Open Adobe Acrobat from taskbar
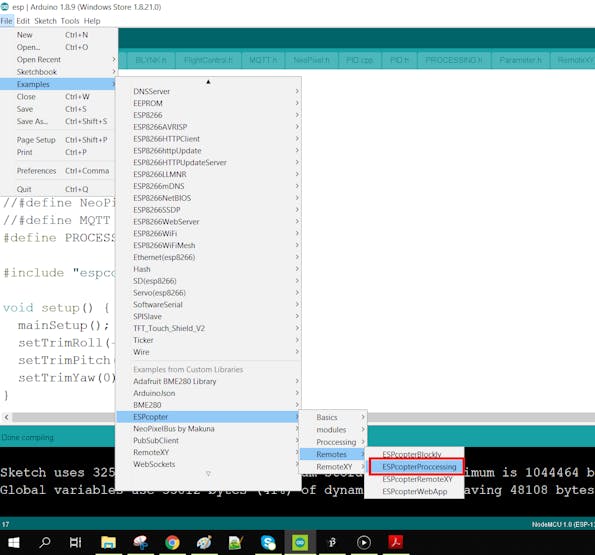Image resolution: width=595 pixels, height=555 pixels. 395,542
